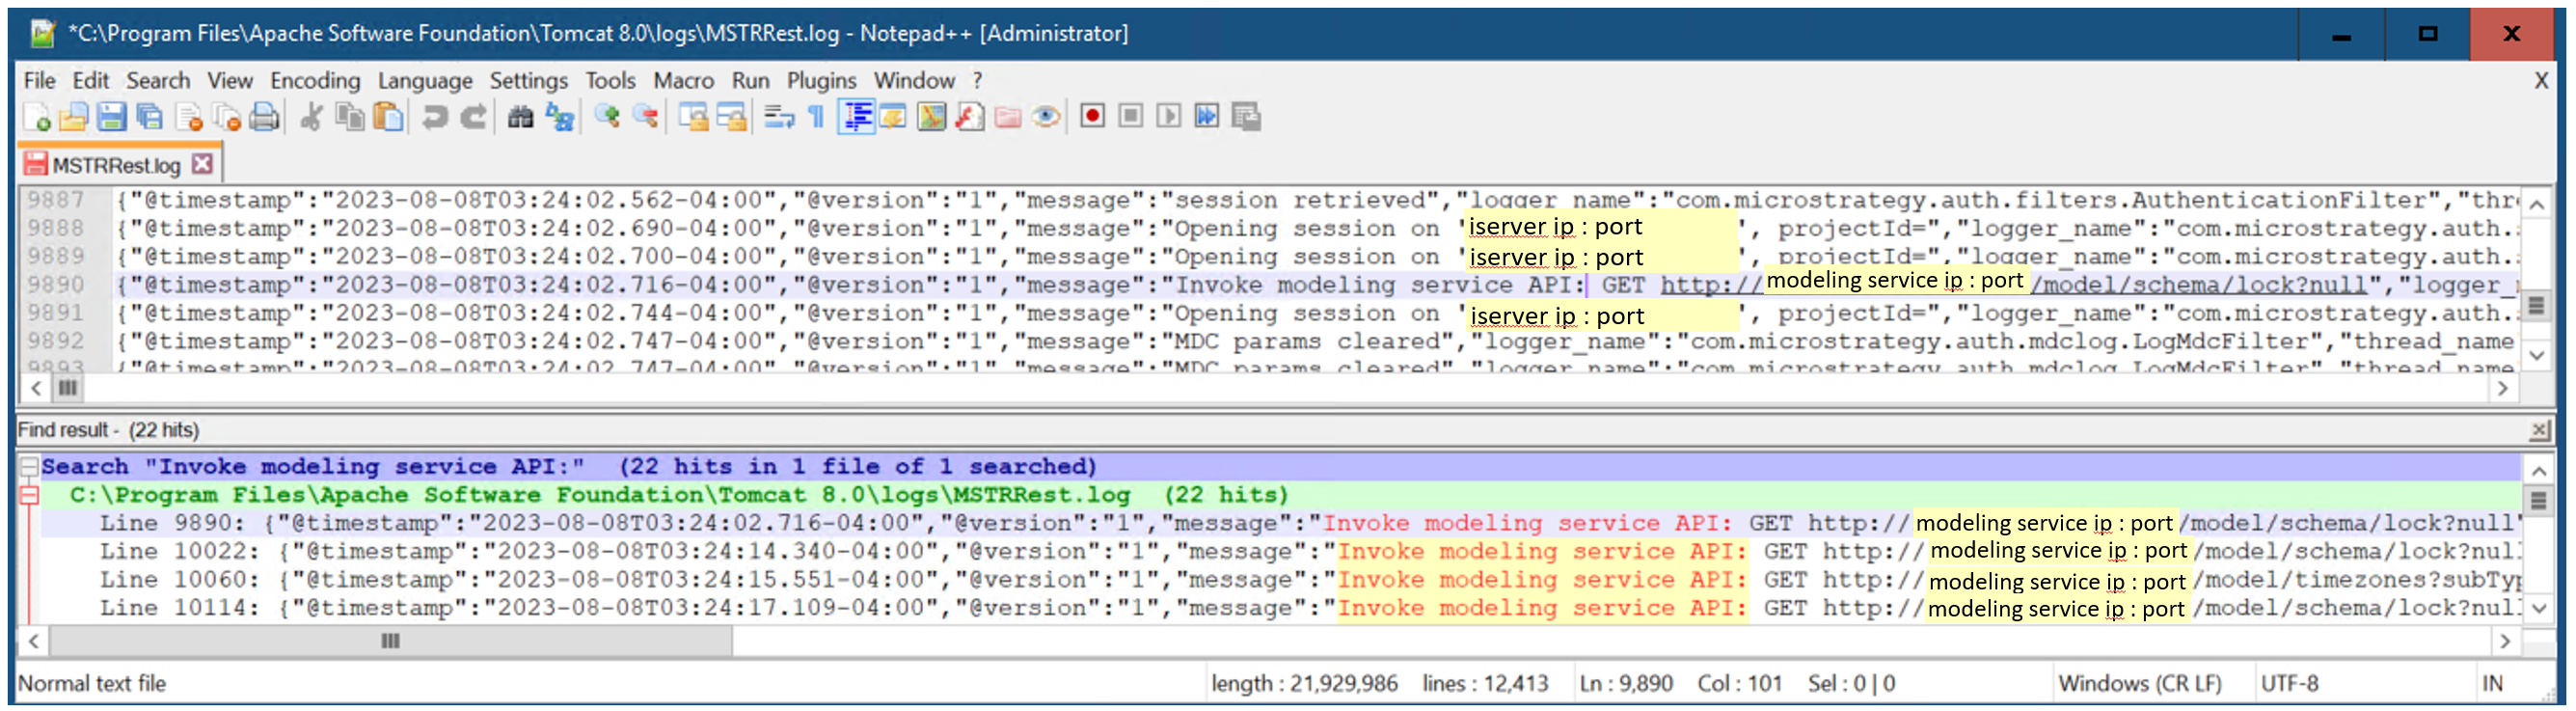The width and height of the screenshot is (2576, 711).
Task: Open the Encoding menu
Action: pos(314,80)
